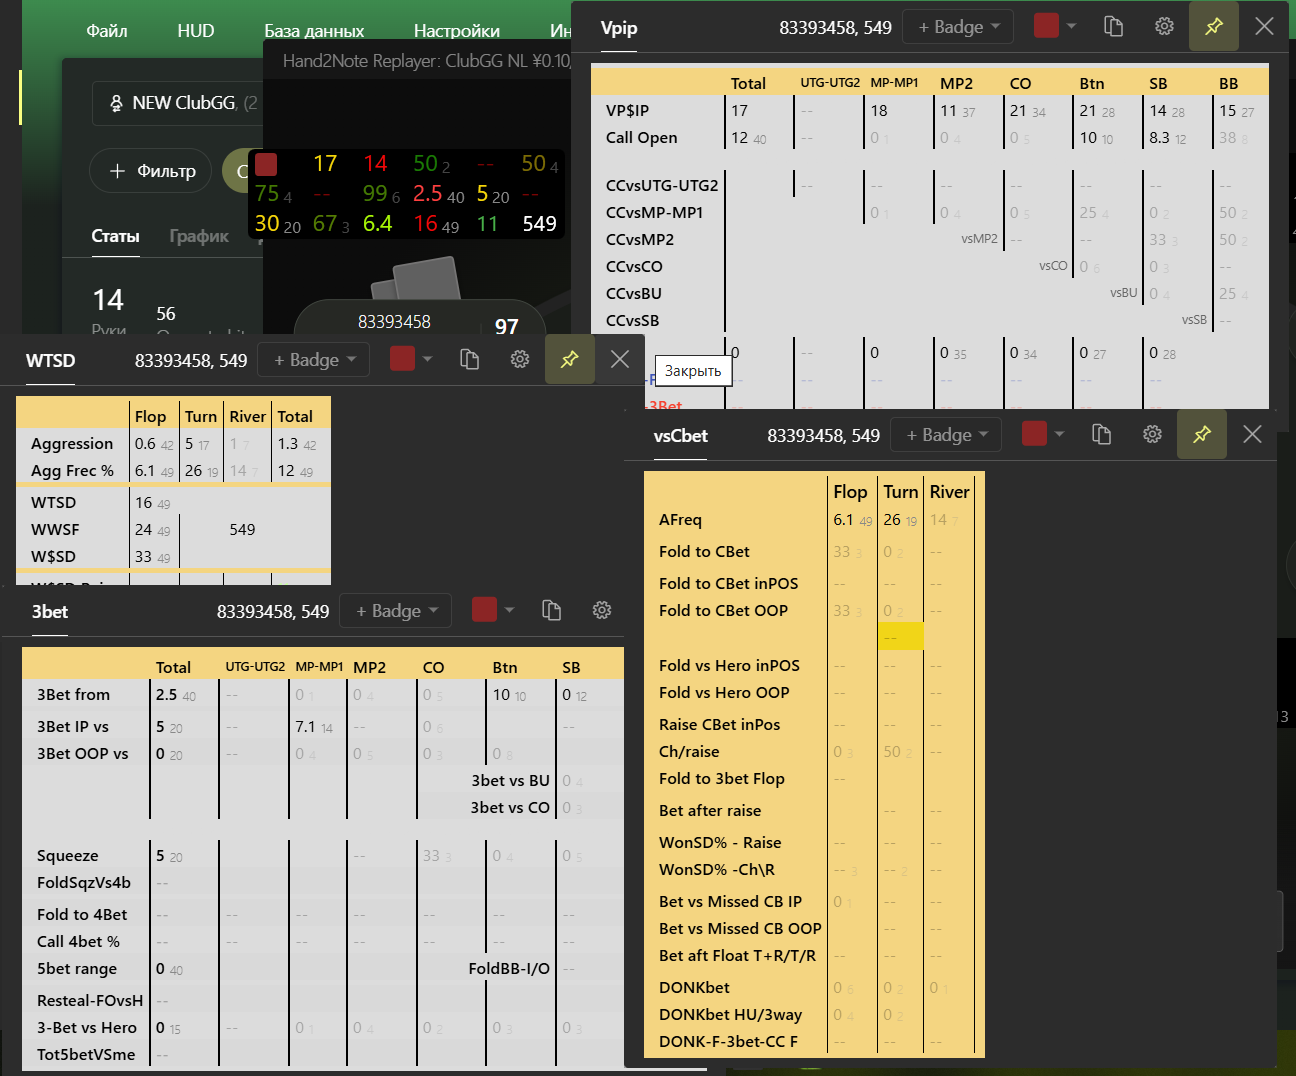This screenshot has height=1076, width=1296.
Task: Click the red color swatch in vsCbet popup
Action: (1034, 434)
